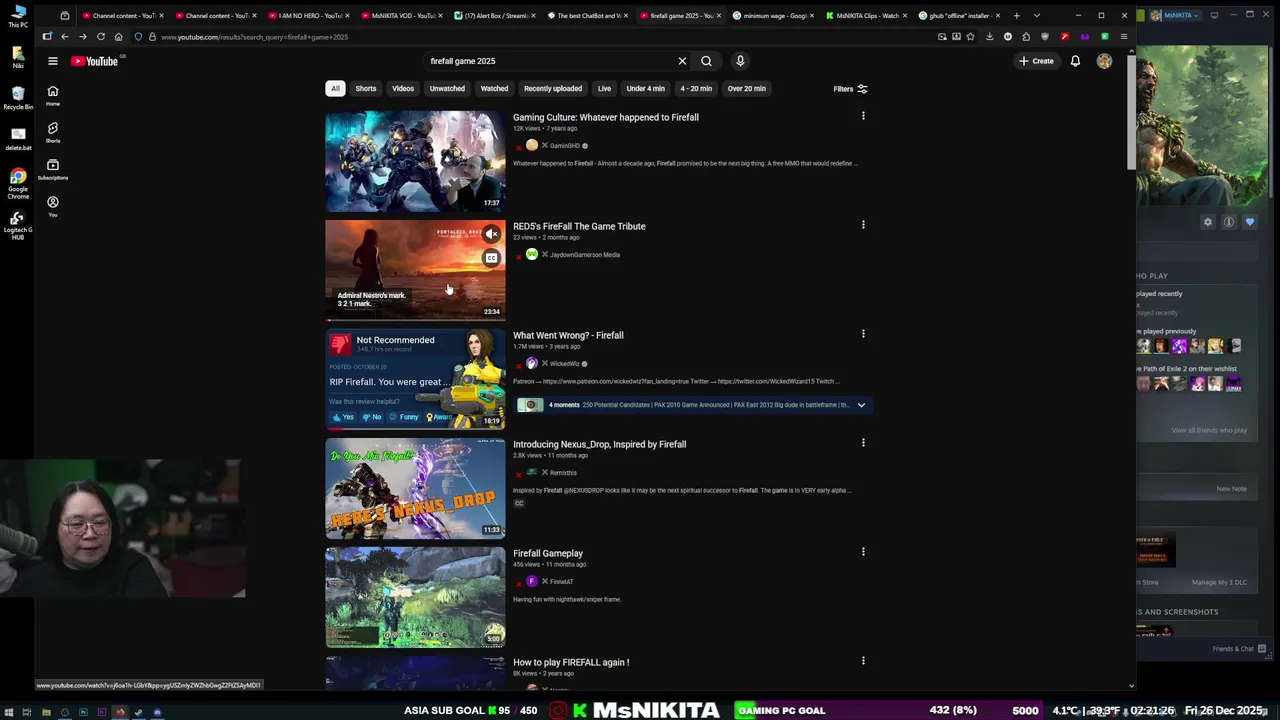Screen dimensions: 1280x720
Task: Open the Filters panel
Action: (x=851, y=89)
